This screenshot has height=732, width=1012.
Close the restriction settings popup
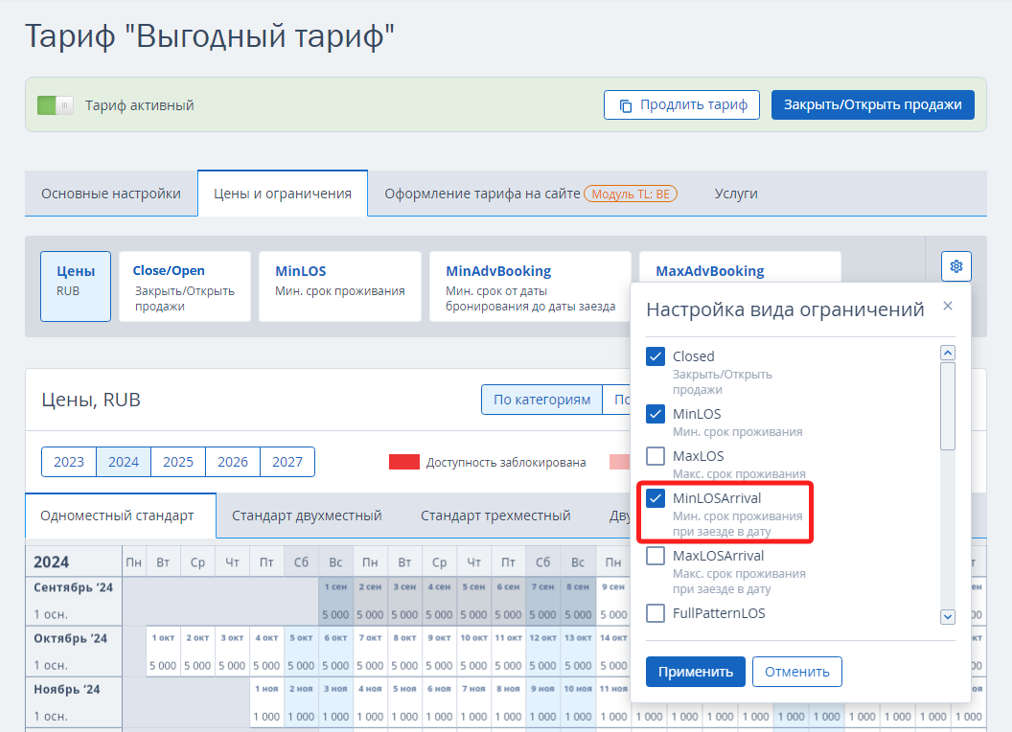coord(948,306)
